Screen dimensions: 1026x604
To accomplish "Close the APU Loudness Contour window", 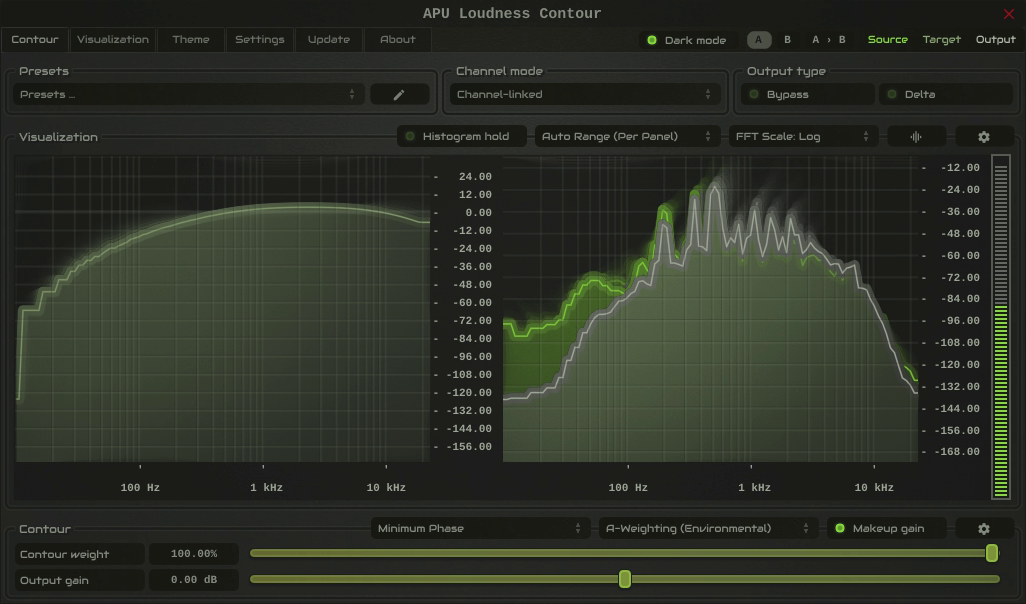I will click(x=1009, y=14).
